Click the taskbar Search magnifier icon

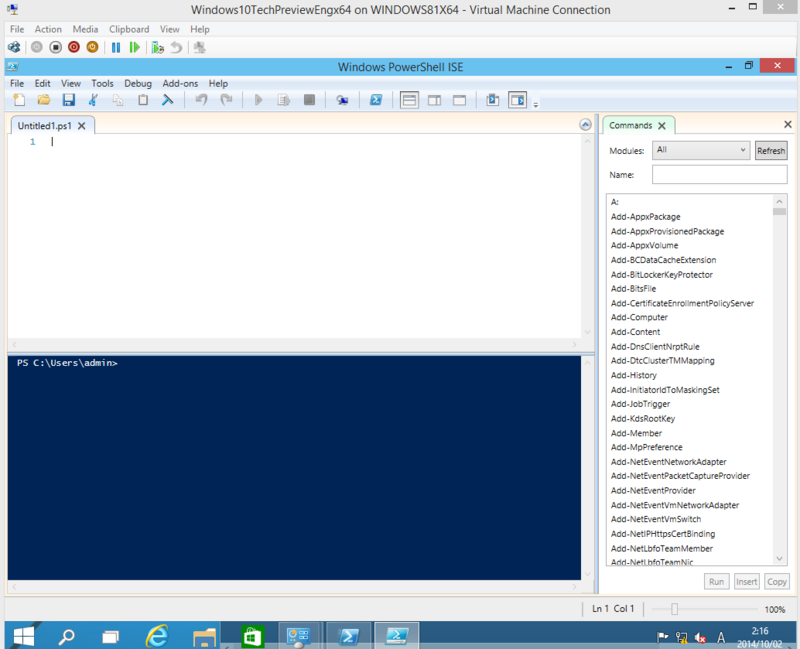click(x=66, y=636)
